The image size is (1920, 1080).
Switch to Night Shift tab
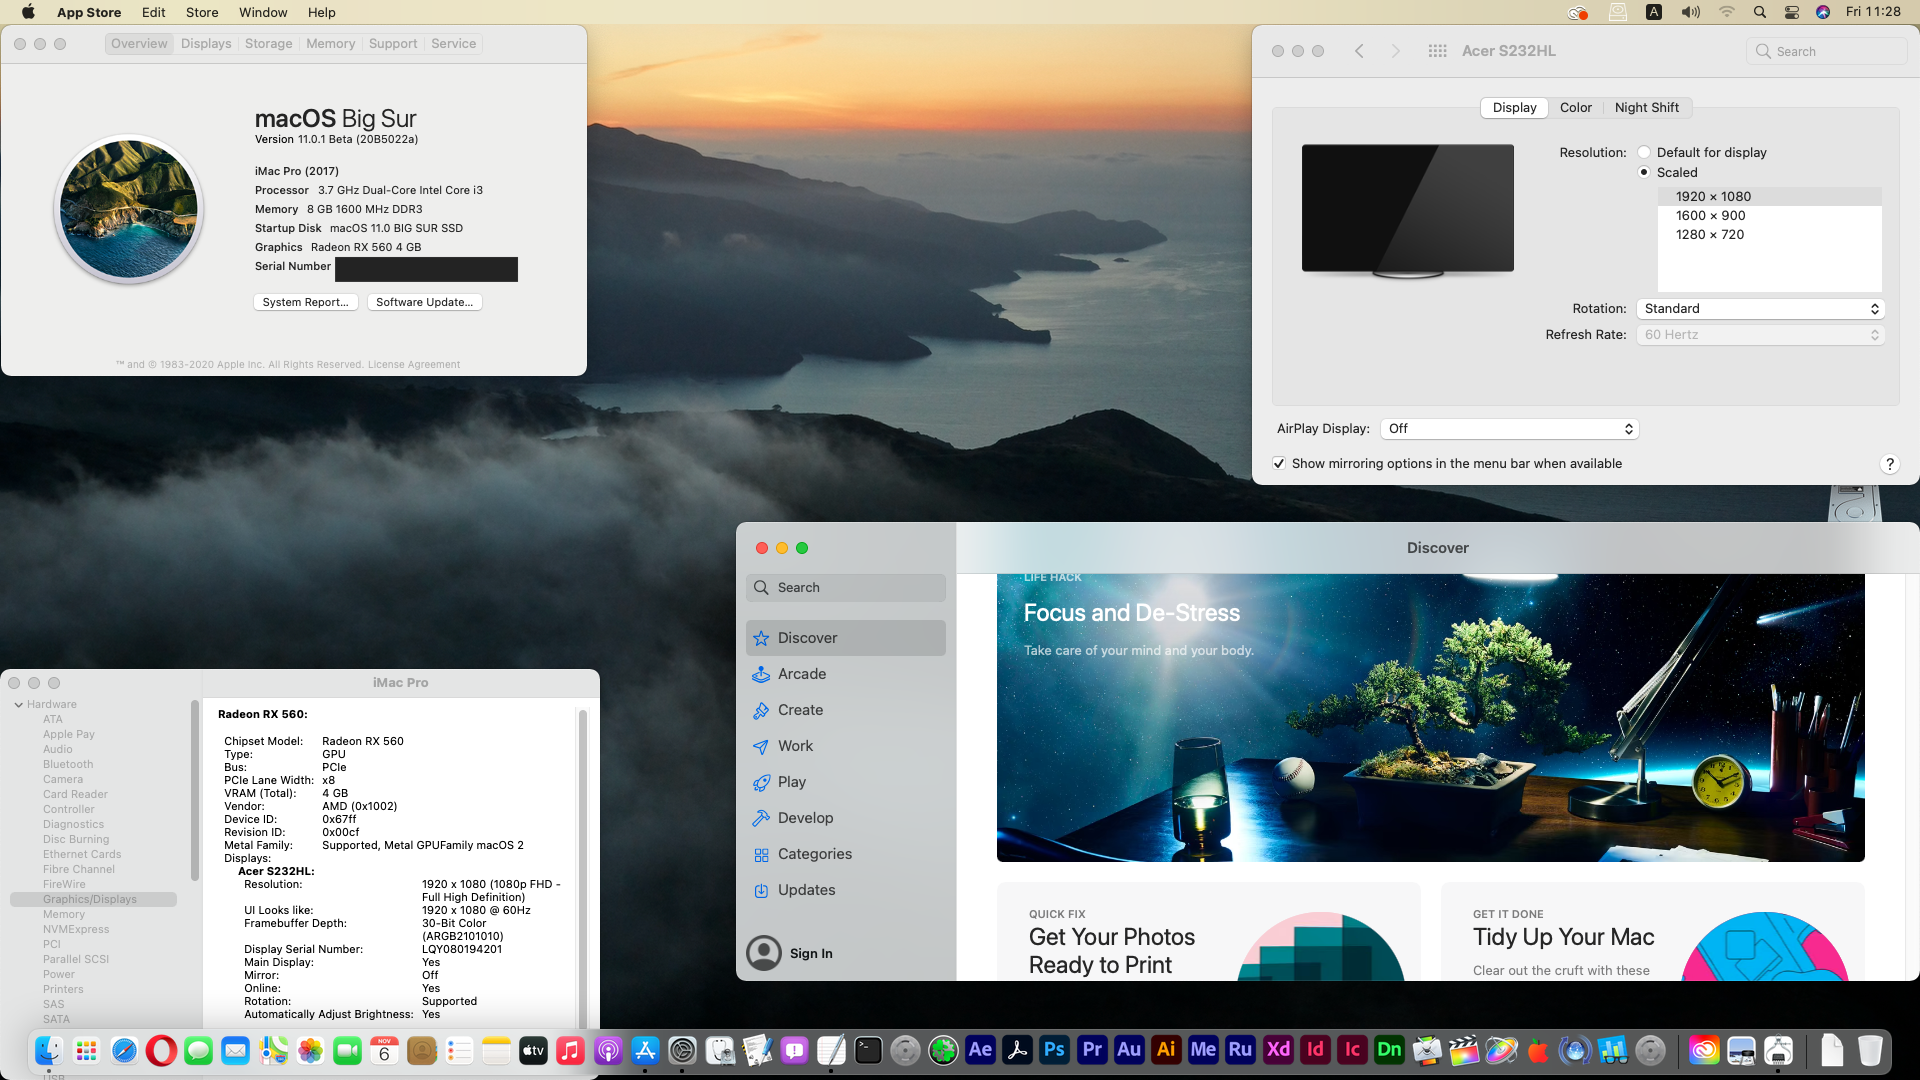[1646, 107]
